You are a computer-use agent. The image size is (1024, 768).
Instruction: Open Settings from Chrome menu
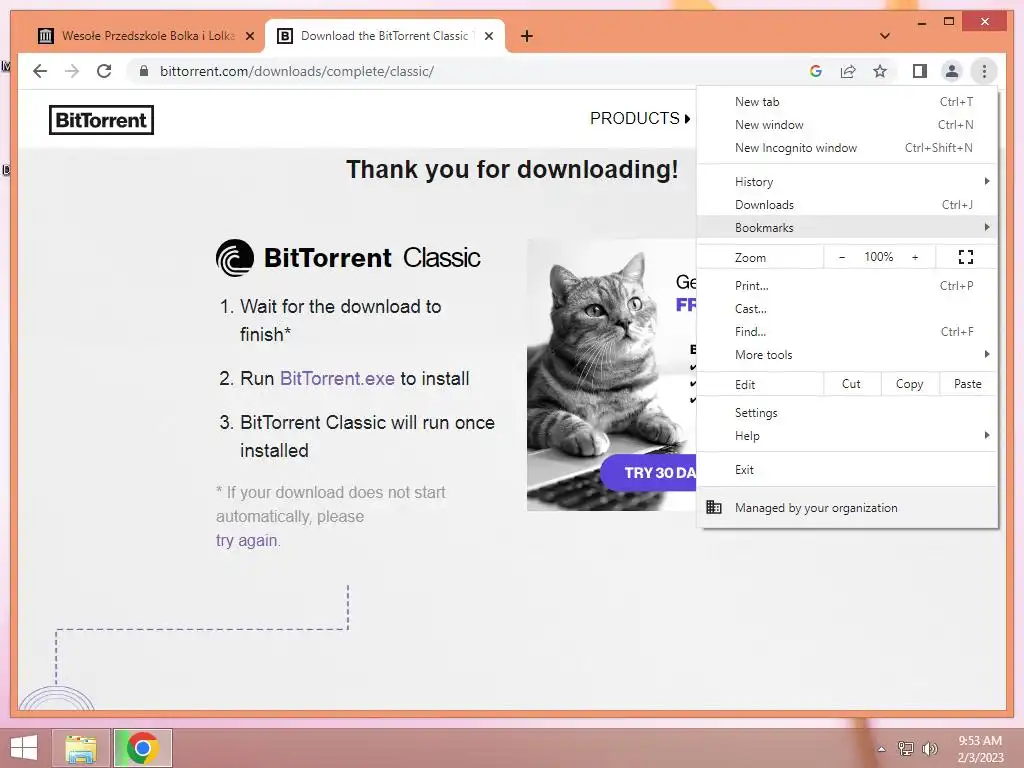[x=847, y=413]
